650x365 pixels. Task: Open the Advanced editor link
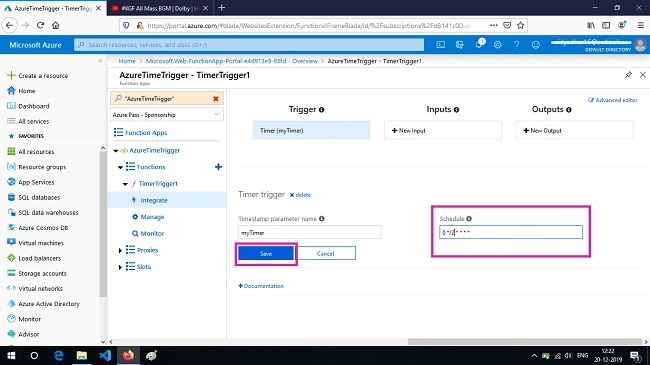coord(613,100)
